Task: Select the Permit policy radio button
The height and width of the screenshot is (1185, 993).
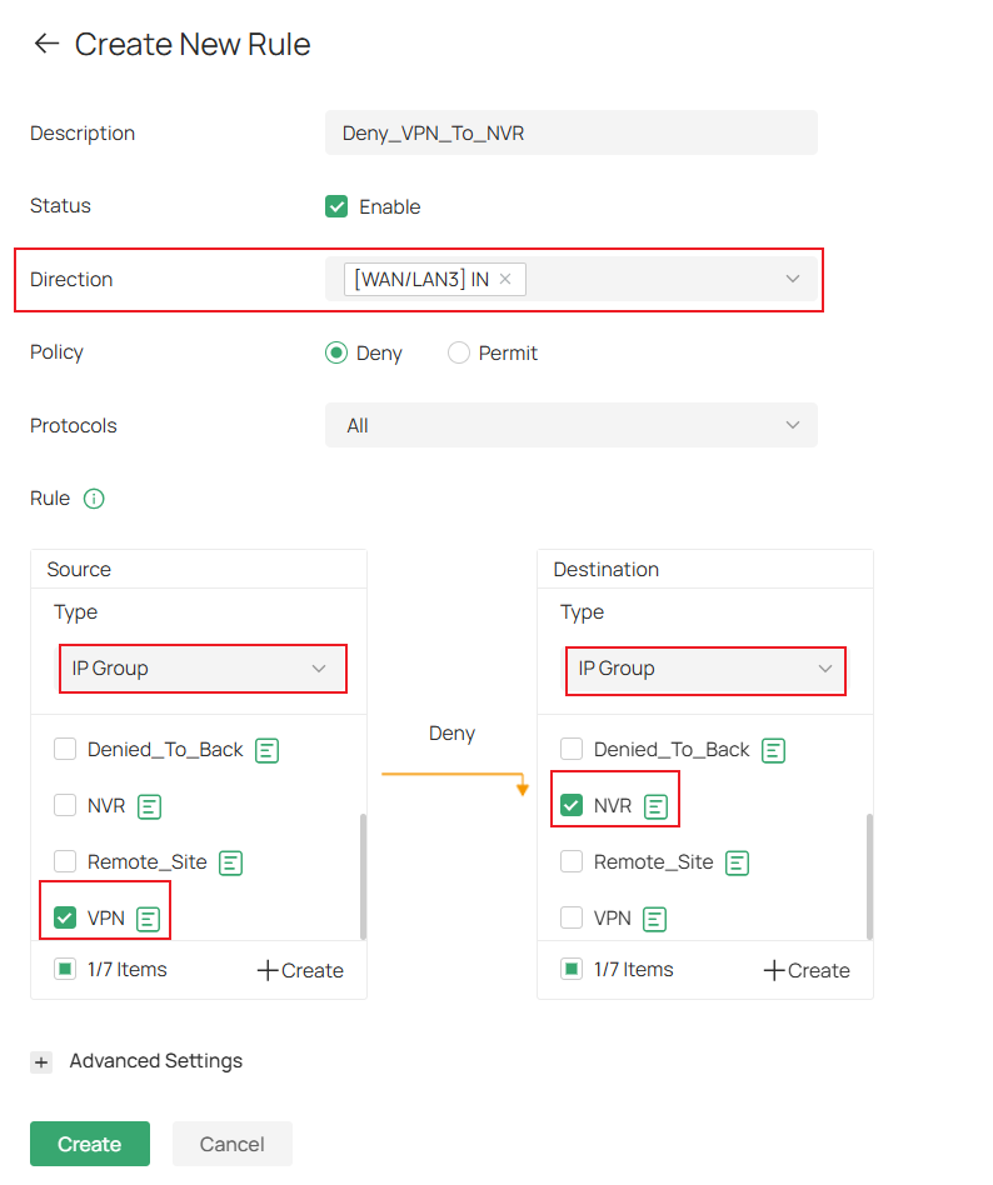Action: (x=459, y=353)
